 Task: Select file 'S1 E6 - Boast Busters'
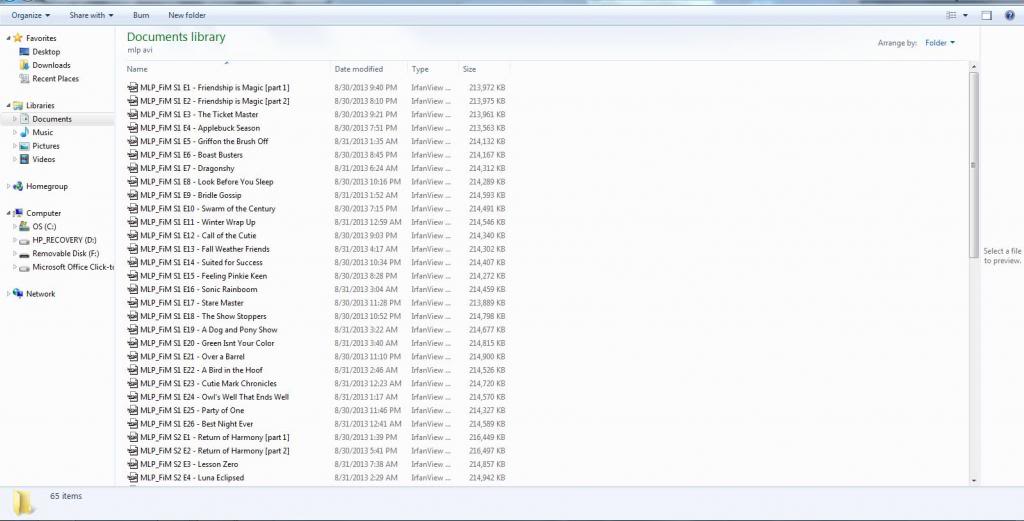click(191, 155)
